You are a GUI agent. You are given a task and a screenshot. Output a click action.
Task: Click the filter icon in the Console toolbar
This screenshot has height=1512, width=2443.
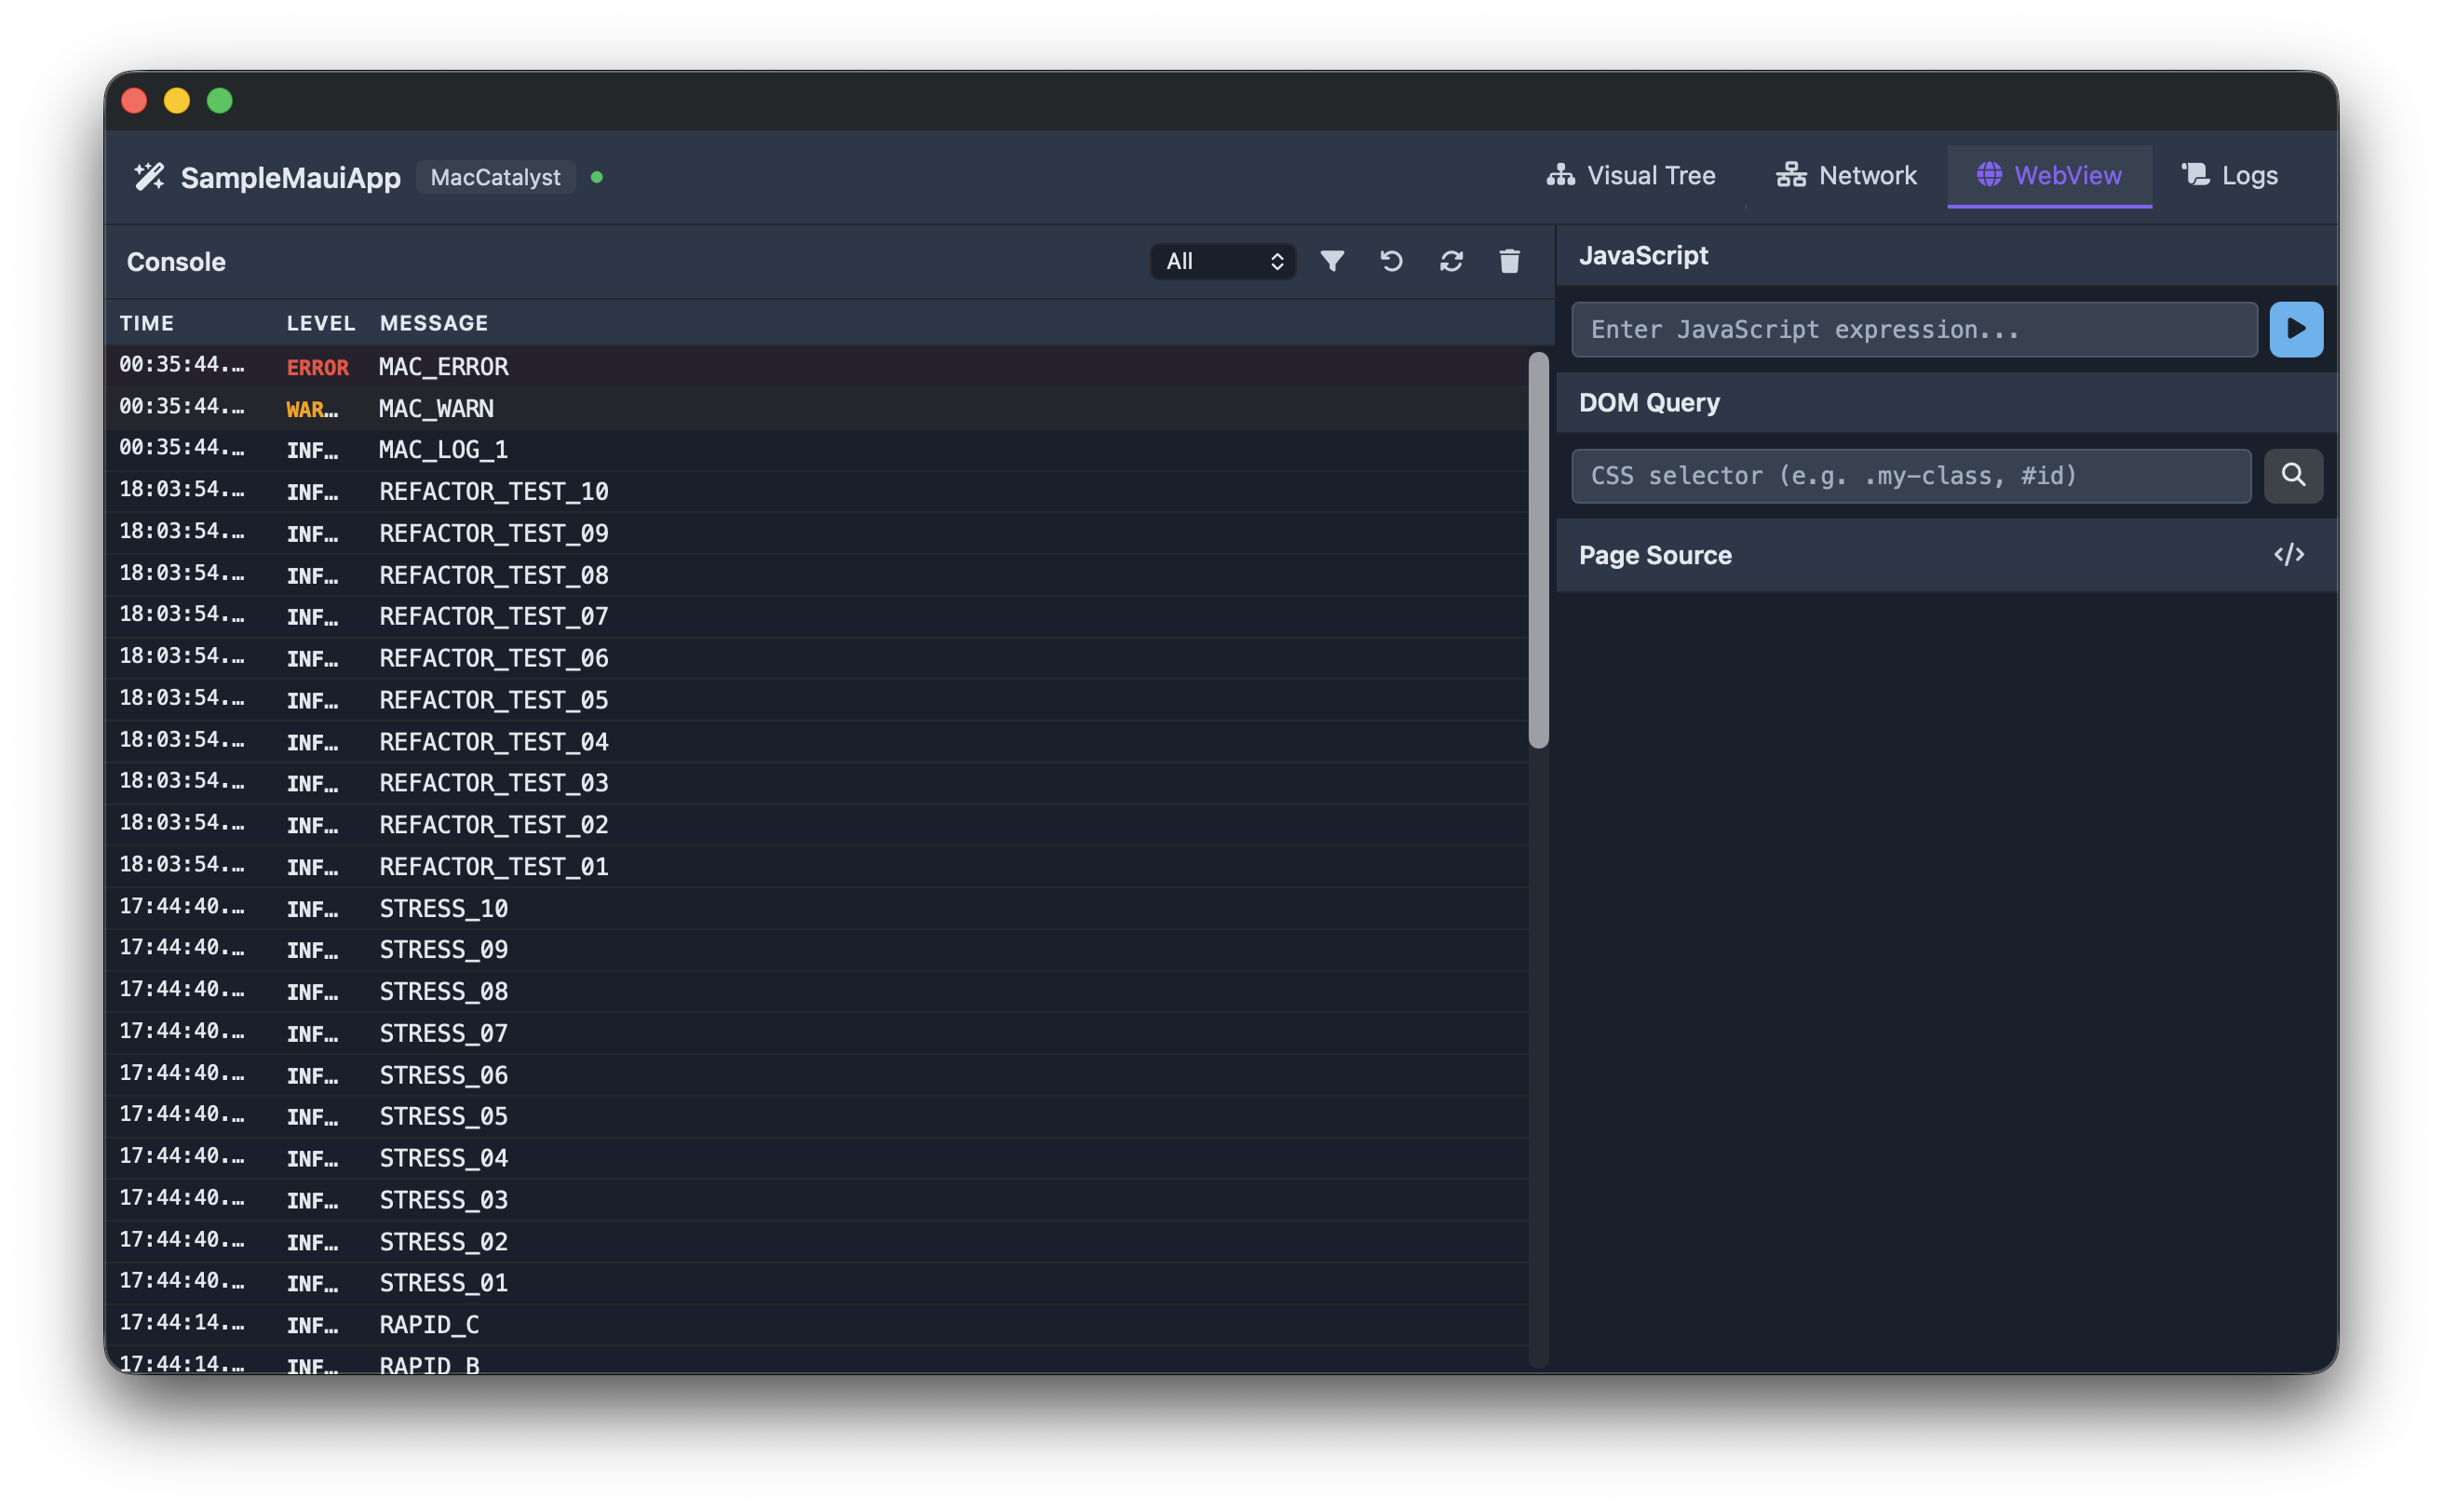(x=1331, y=261)
